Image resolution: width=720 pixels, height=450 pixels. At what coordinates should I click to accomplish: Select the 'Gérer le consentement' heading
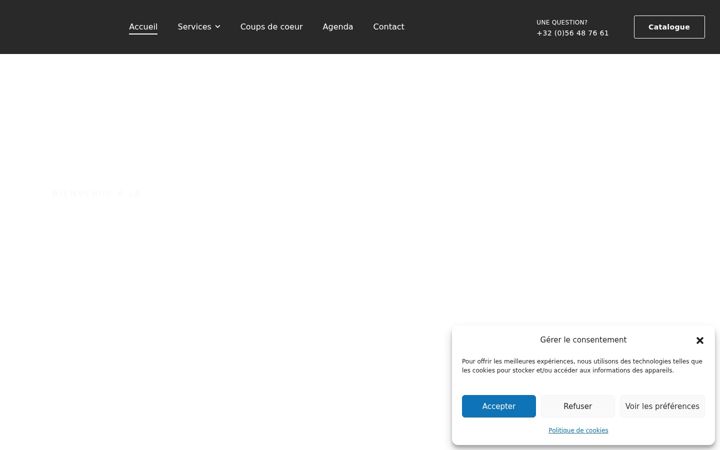[x=583, y=340]
